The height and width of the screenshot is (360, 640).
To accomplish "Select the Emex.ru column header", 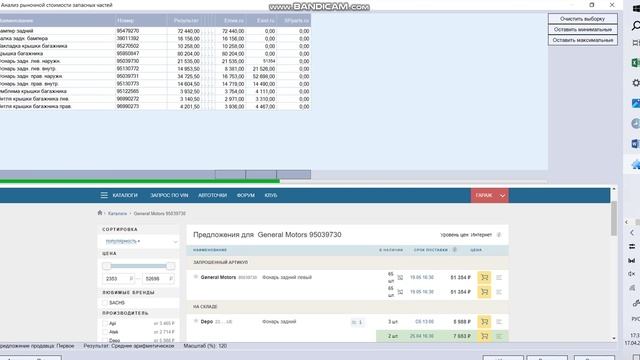I will (x=234, y=20).
